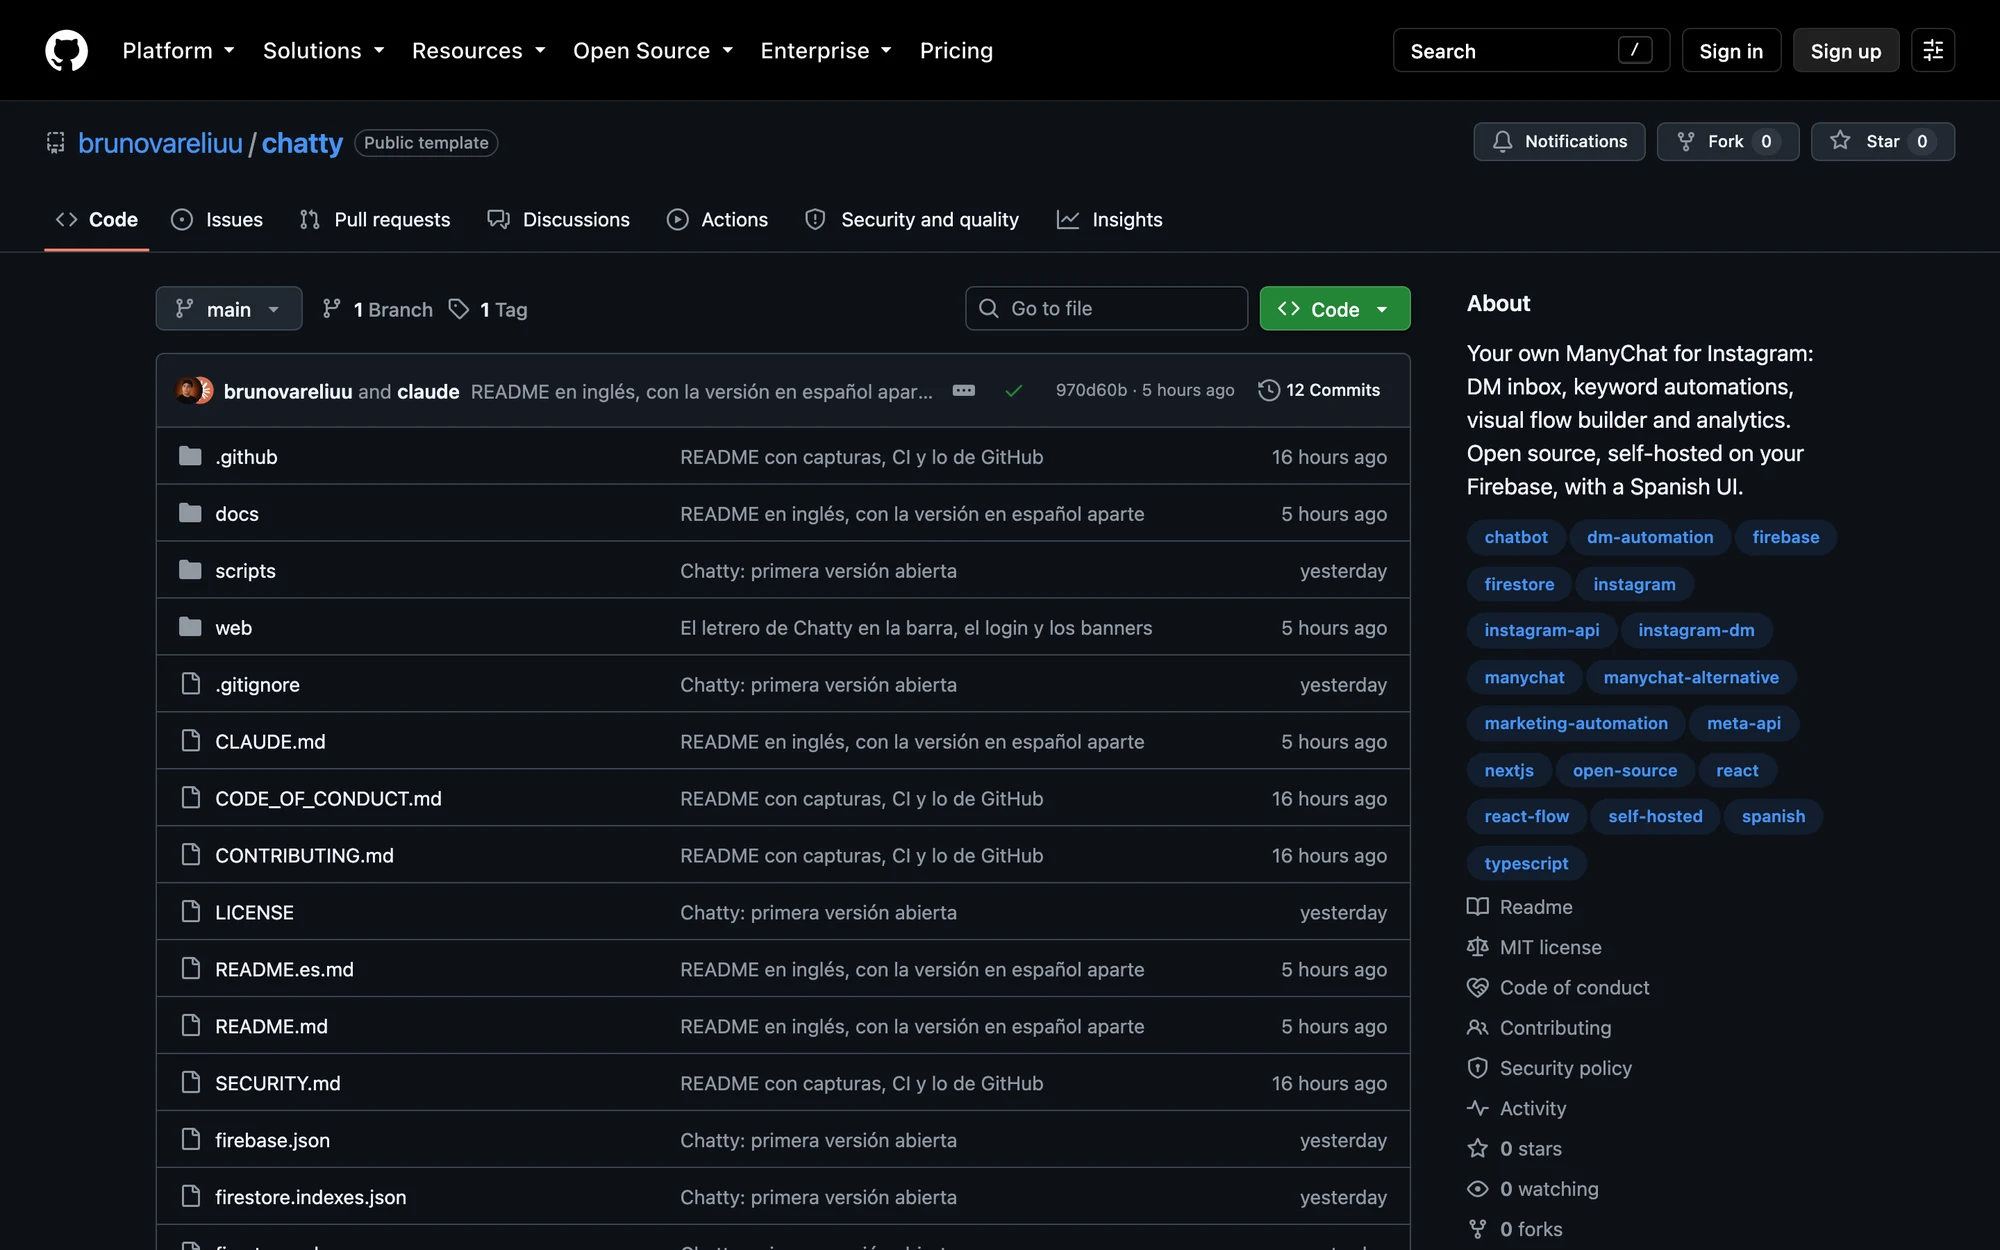Expand the Enterprise menu
Image resolution: width=2000 pixels, height=1250 pixels.
(x=825, y=50)
